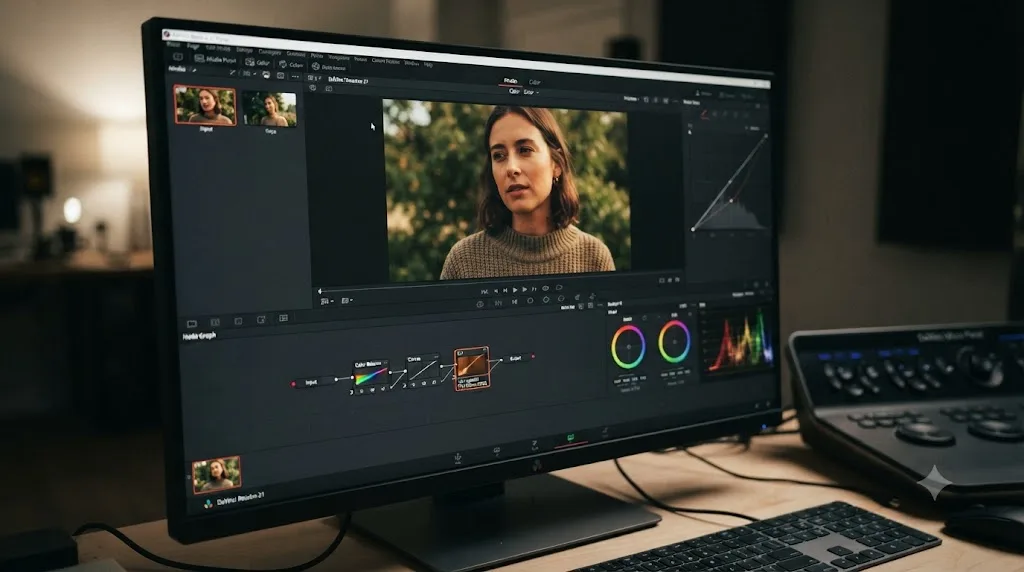
Task: Open the first page icon in the bottom bar
Action: coord(458,458)
